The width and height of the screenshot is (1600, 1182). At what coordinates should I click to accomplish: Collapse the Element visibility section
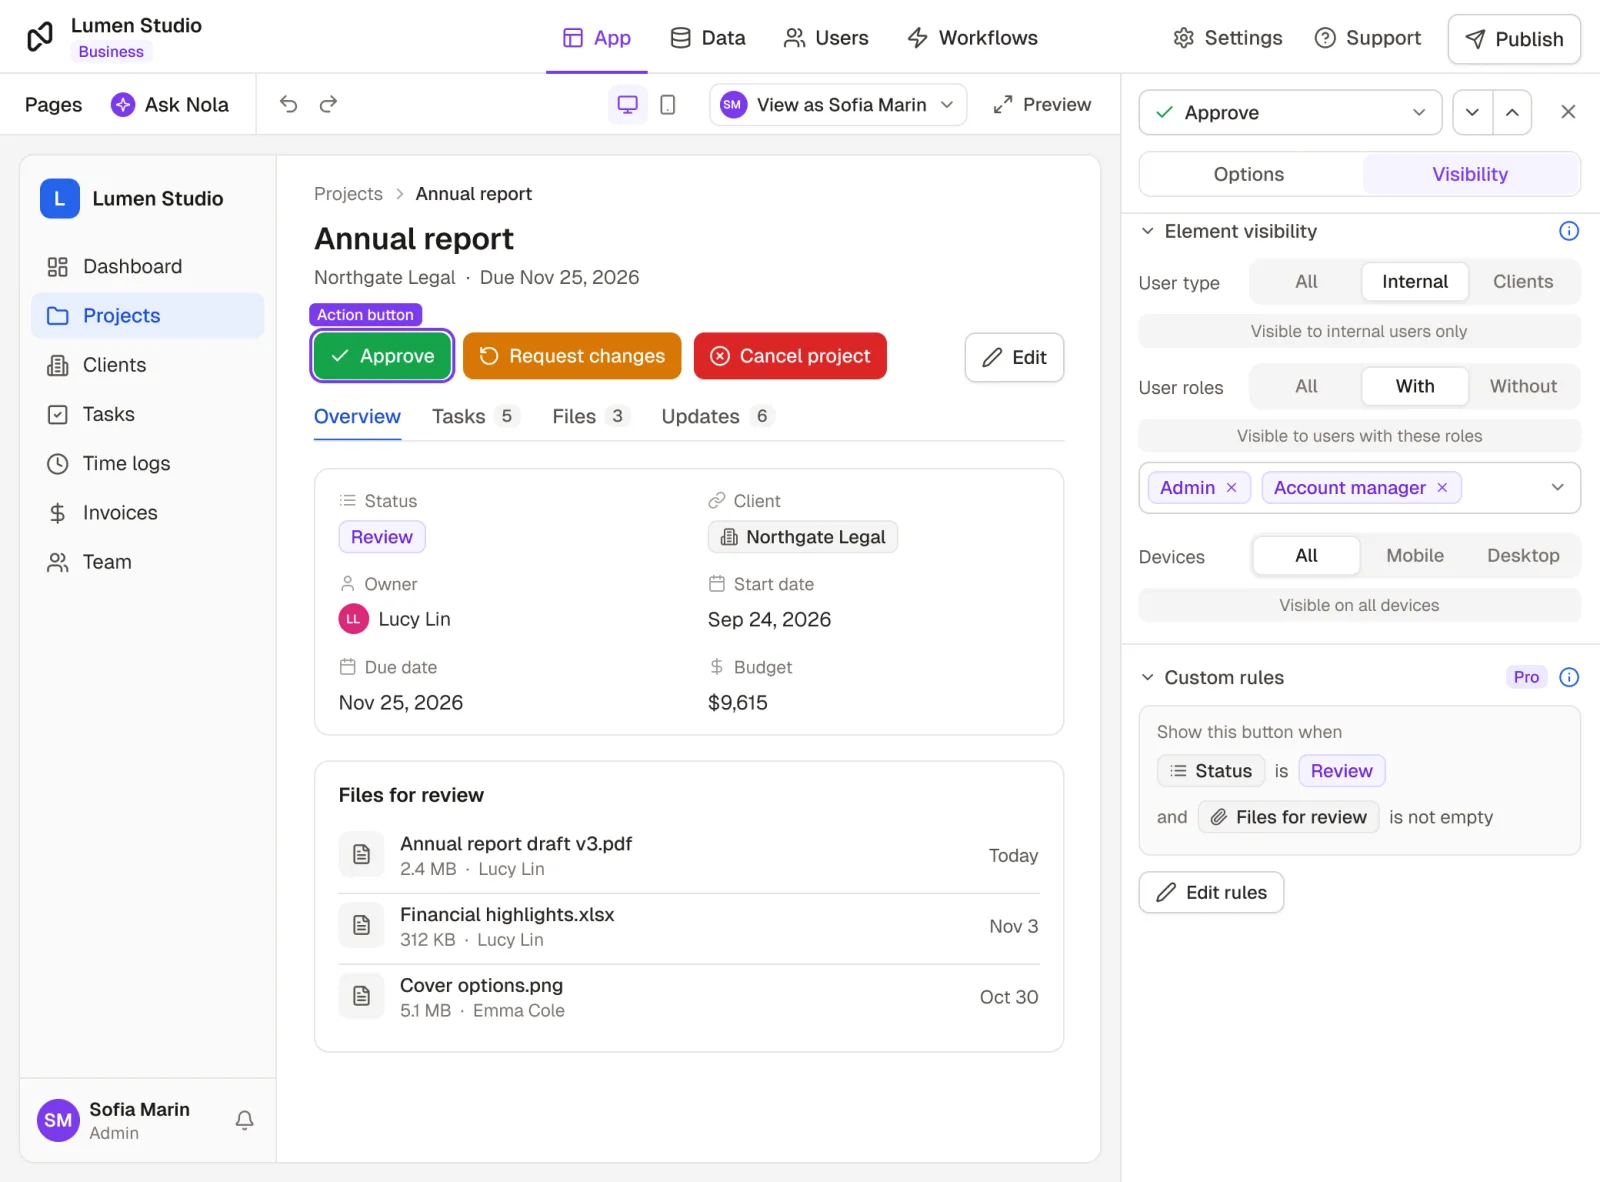1147,231
